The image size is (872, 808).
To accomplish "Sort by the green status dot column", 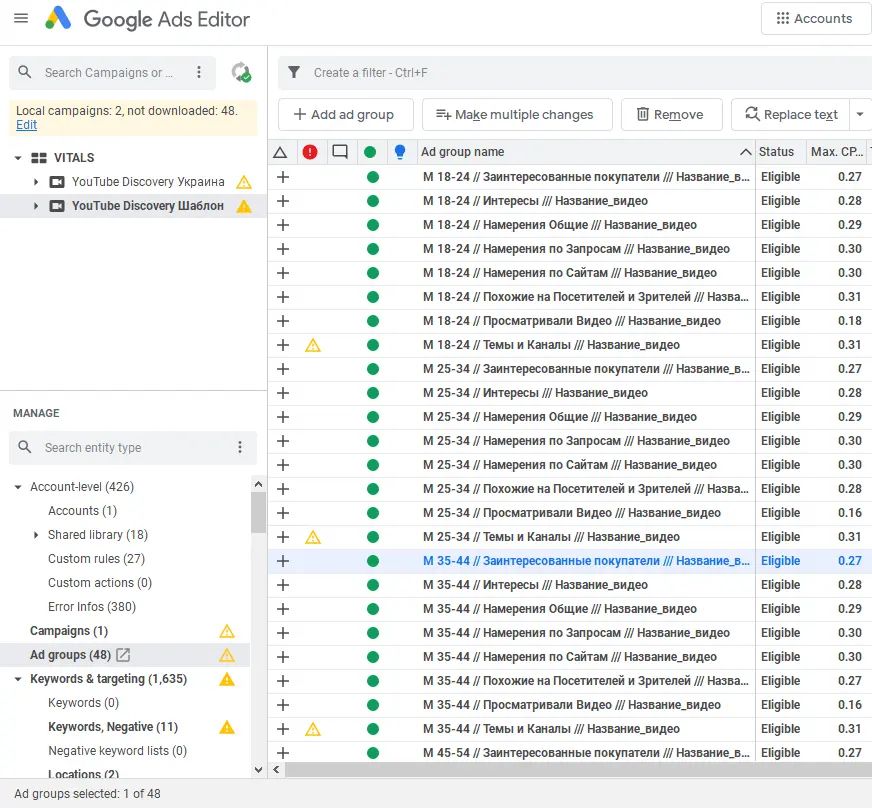I will [370, 152].
